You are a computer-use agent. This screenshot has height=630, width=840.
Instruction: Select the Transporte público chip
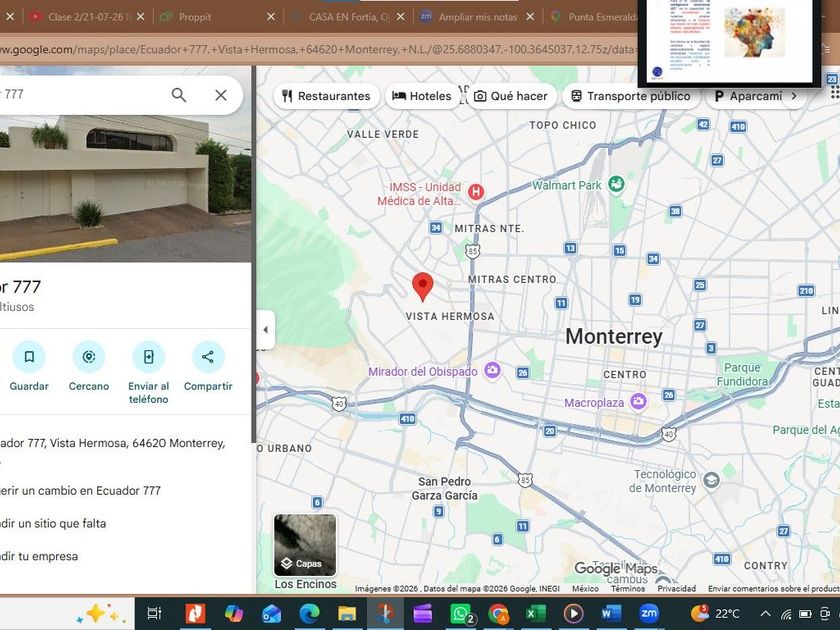(631, 96)
